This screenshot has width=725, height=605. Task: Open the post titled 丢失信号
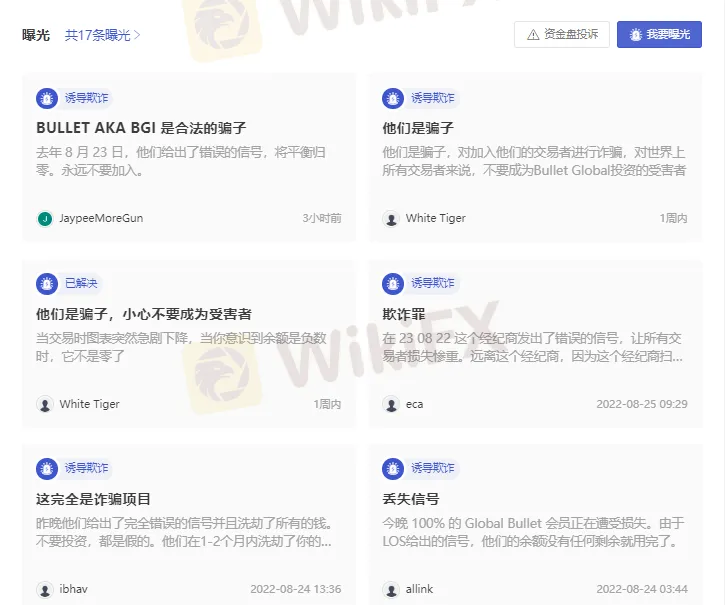tap(411, 499)
